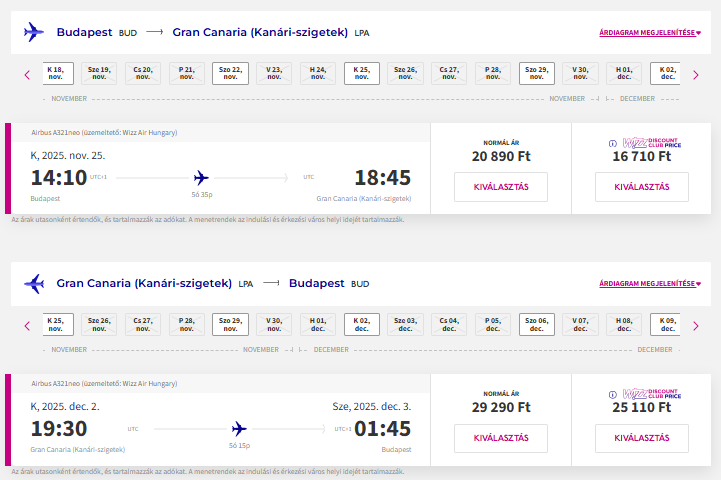
Task: Go to previous outbound dates with left arrow
Action: click(27, 75)
